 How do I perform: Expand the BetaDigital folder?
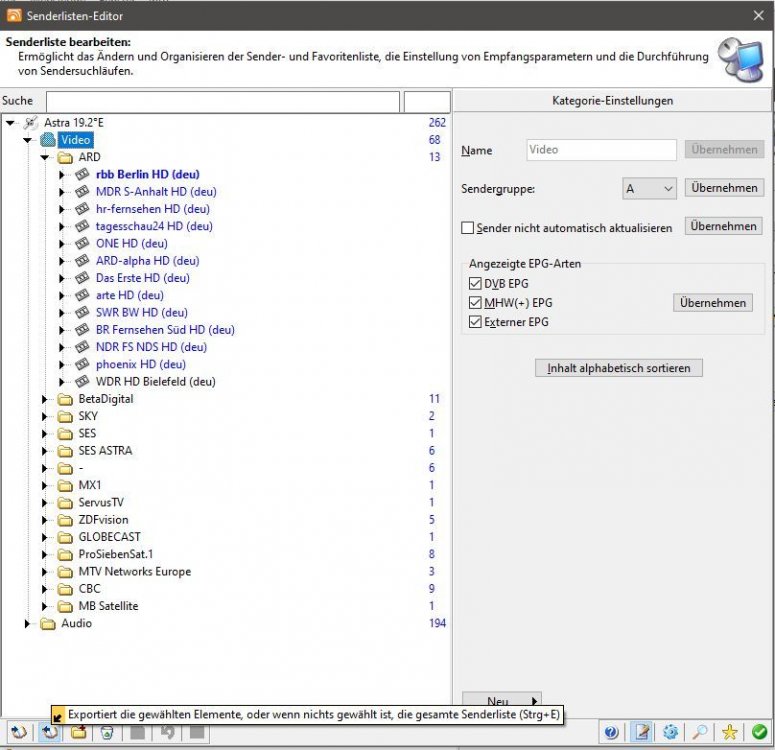pyautogui.click(x=45, y=399)
